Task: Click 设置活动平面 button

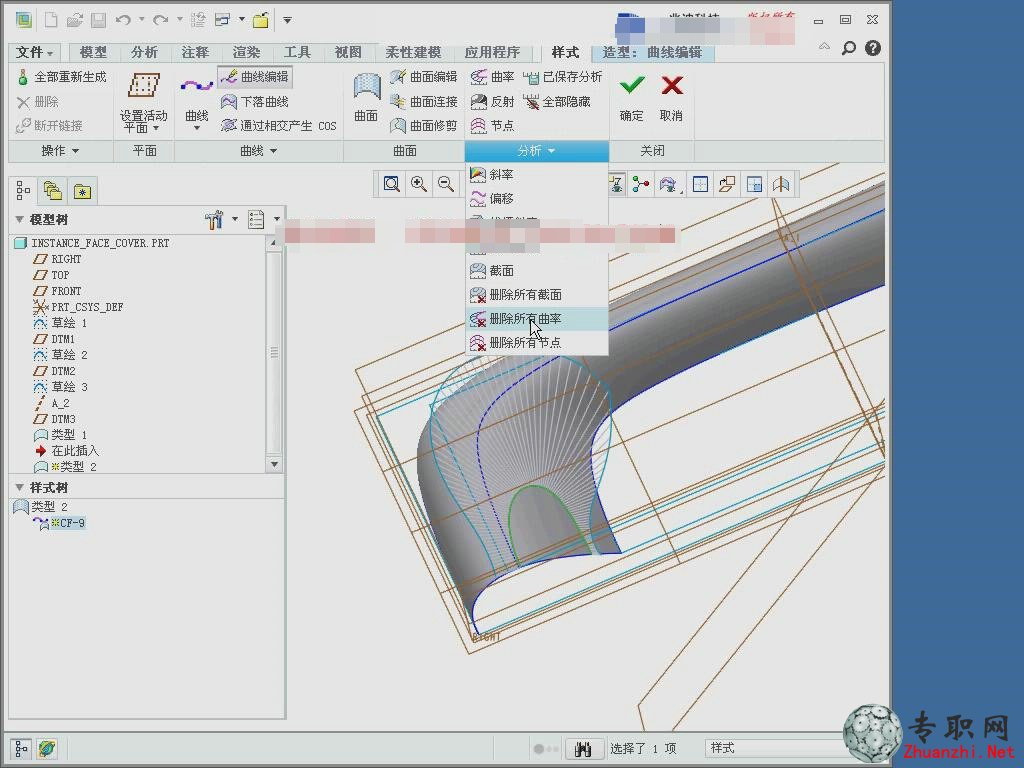Action: [144, 101]
